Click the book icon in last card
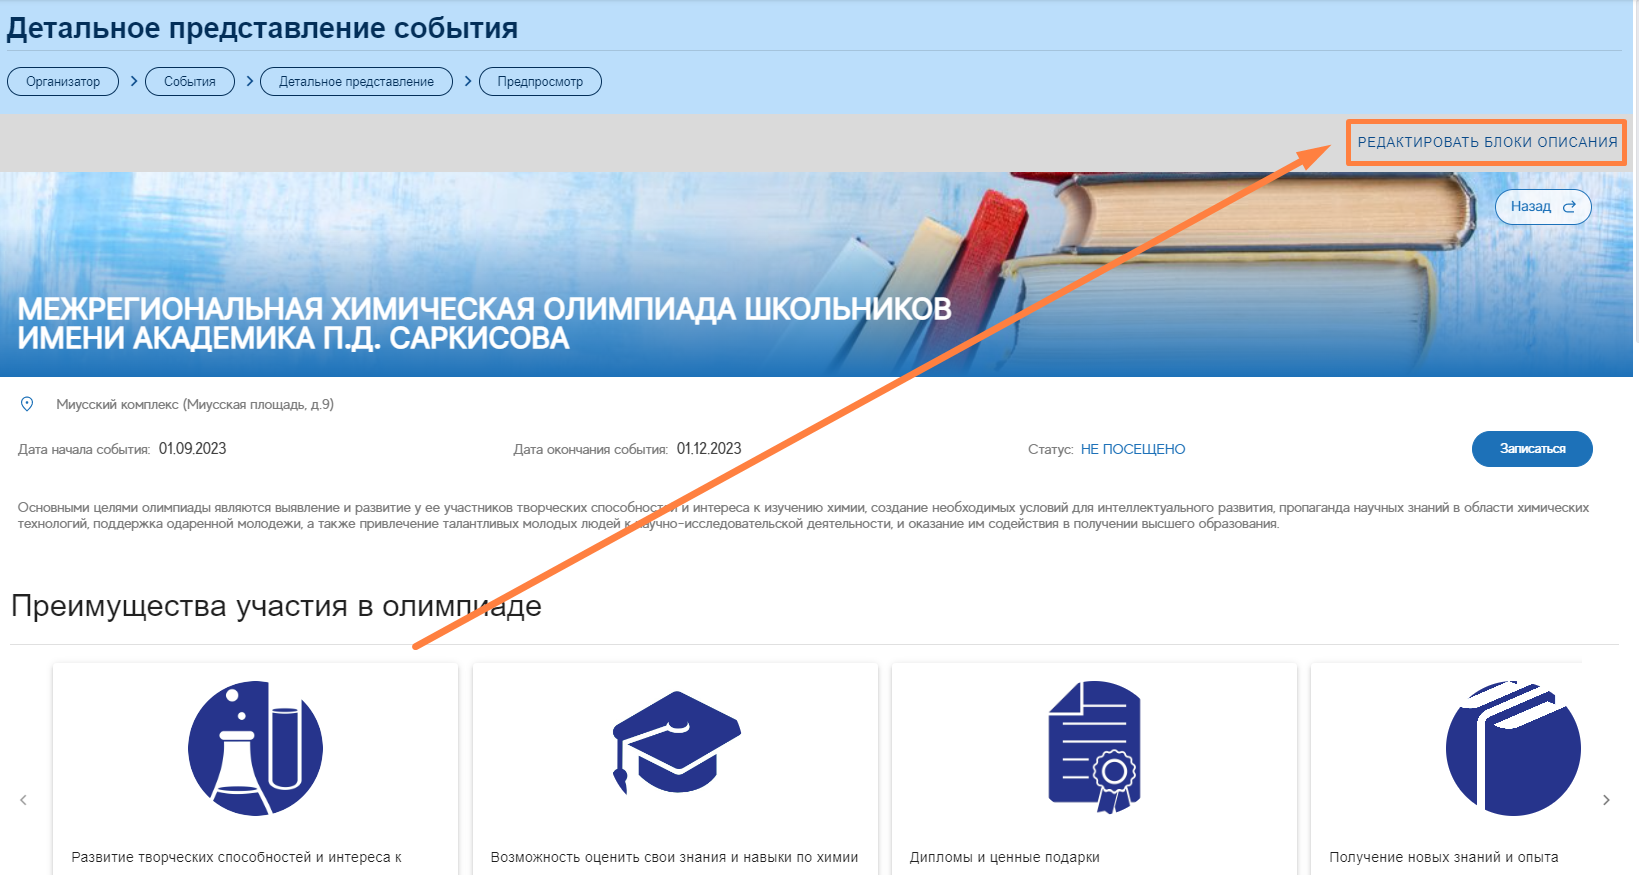This screenshot has width=1639, height=875. coord(1512,748)
